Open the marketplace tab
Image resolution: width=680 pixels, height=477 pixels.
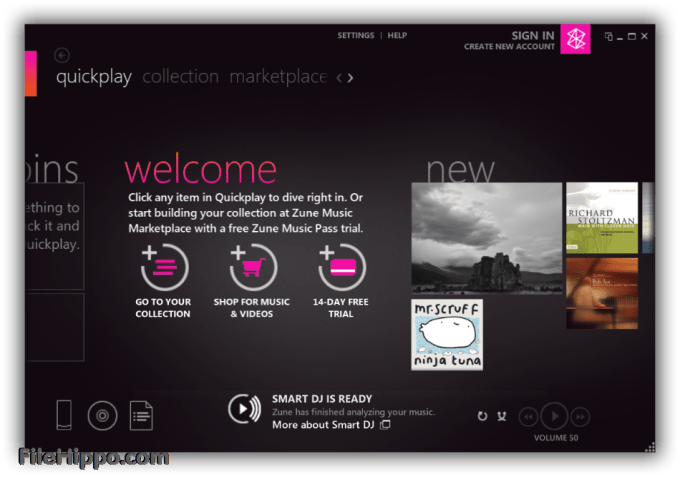[278, 77]
